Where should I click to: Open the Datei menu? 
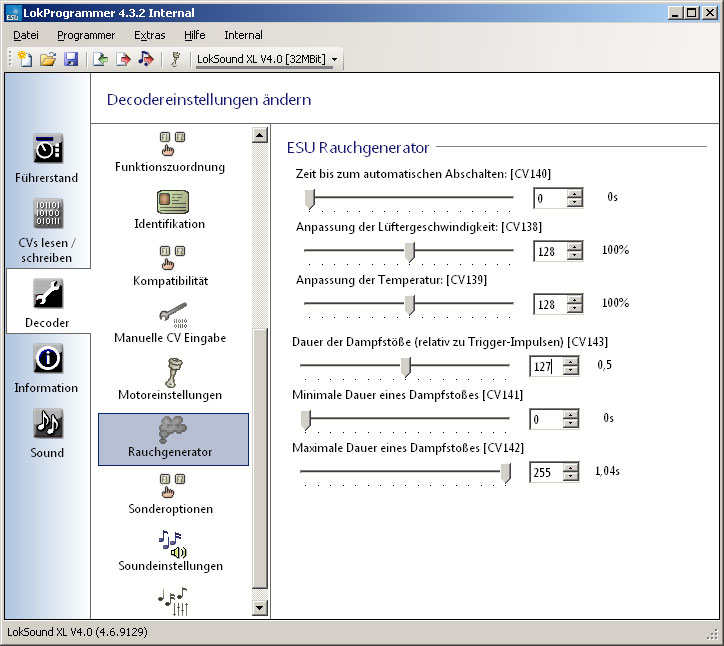coord(25,35)
